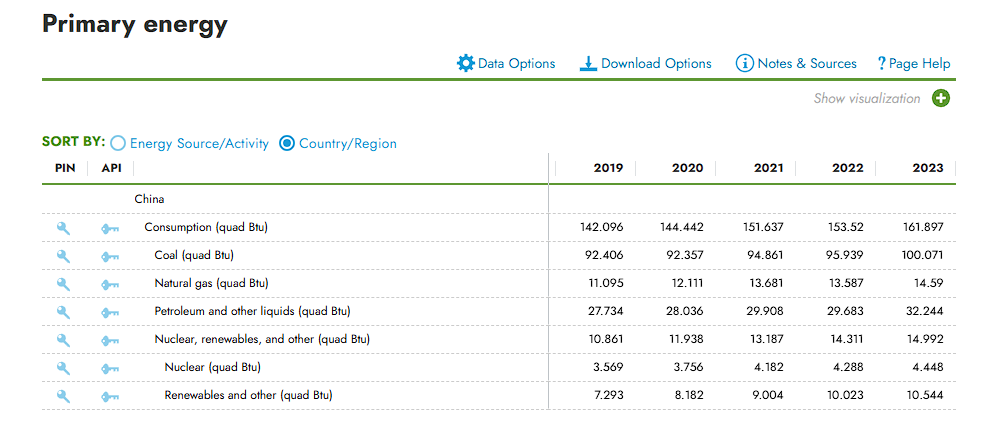
Task: Select the Energy Source/Activity sort option
Action: click(x=118, y=144)
